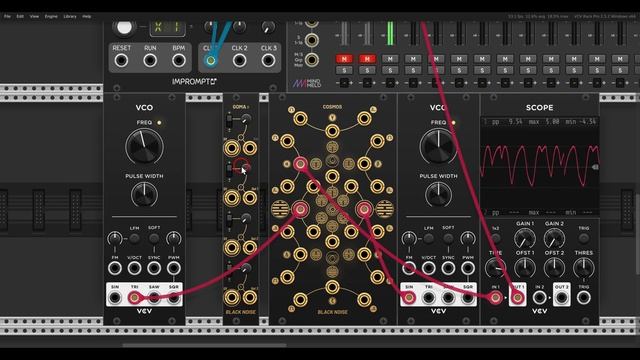Screen dimensions: 640x360
Task: Click the left VCO's PWM input jack
Action: point(173,268)
